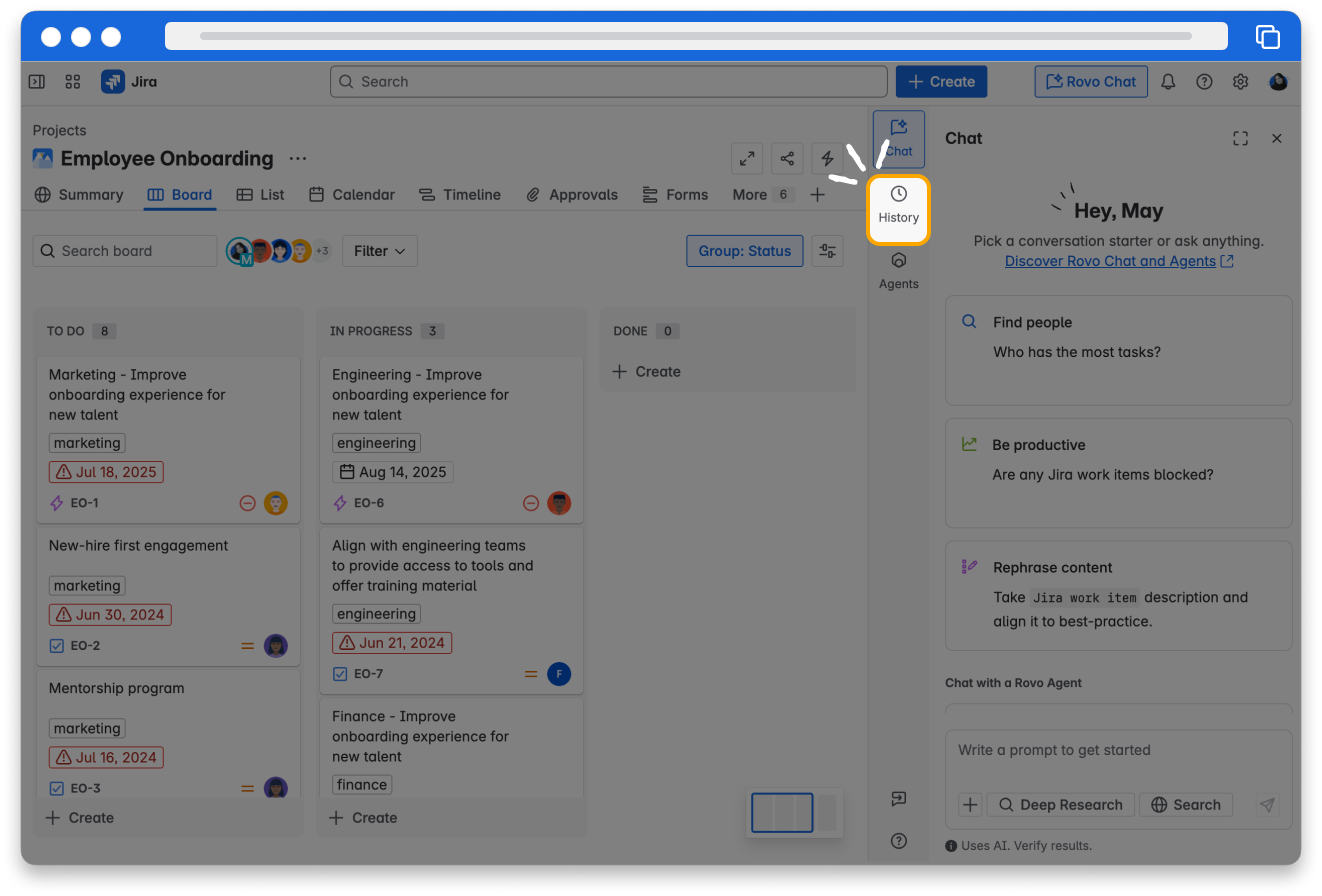Add a new view with the plus tab icon
Image resolution: width=1322 pixels, height=896 pixels.
click(x=817, y=195)
